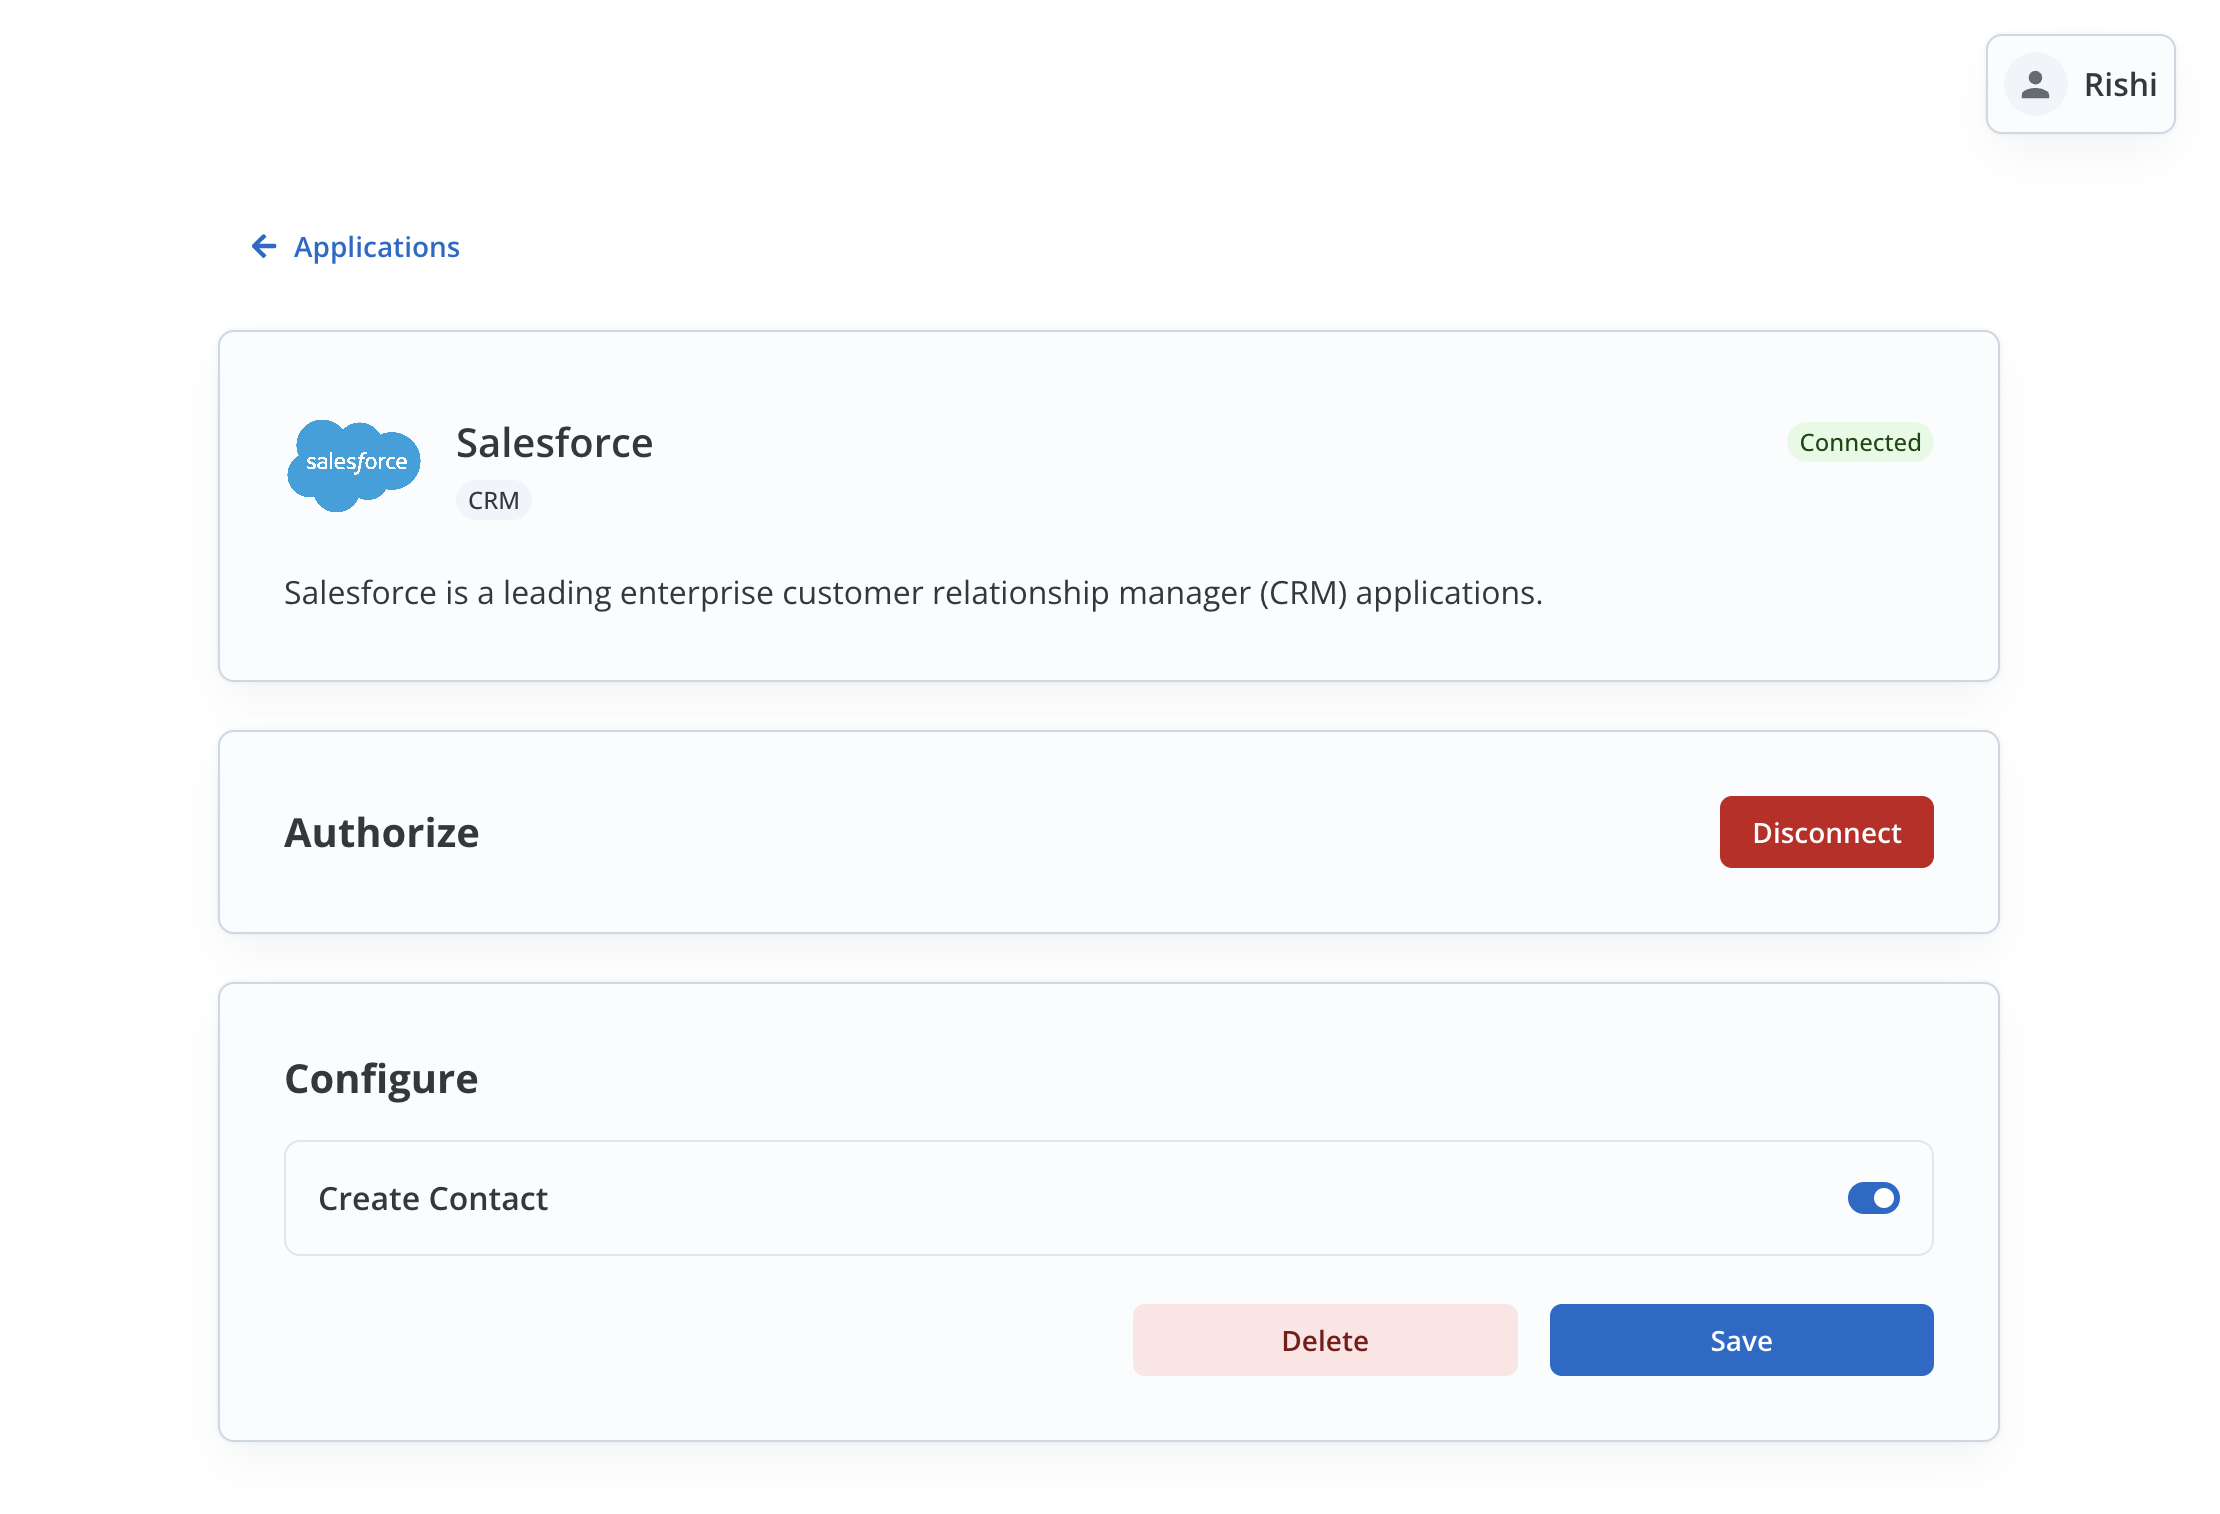2220x1514 pixels.
Task: Click the back arrow beside Applications
Action: click(263, 246)
